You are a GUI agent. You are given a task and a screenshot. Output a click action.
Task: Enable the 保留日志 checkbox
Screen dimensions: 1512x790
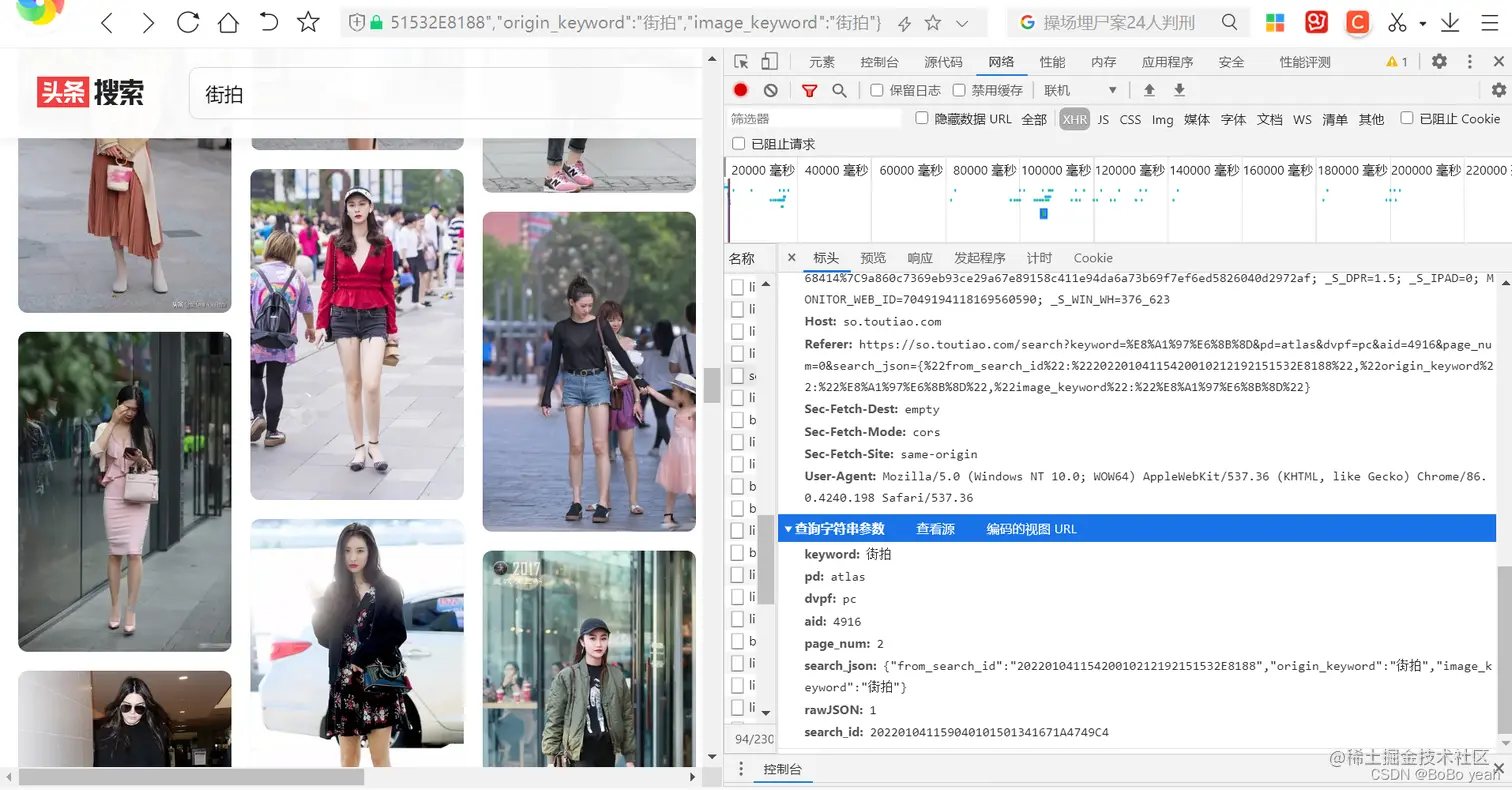point(877,90)
